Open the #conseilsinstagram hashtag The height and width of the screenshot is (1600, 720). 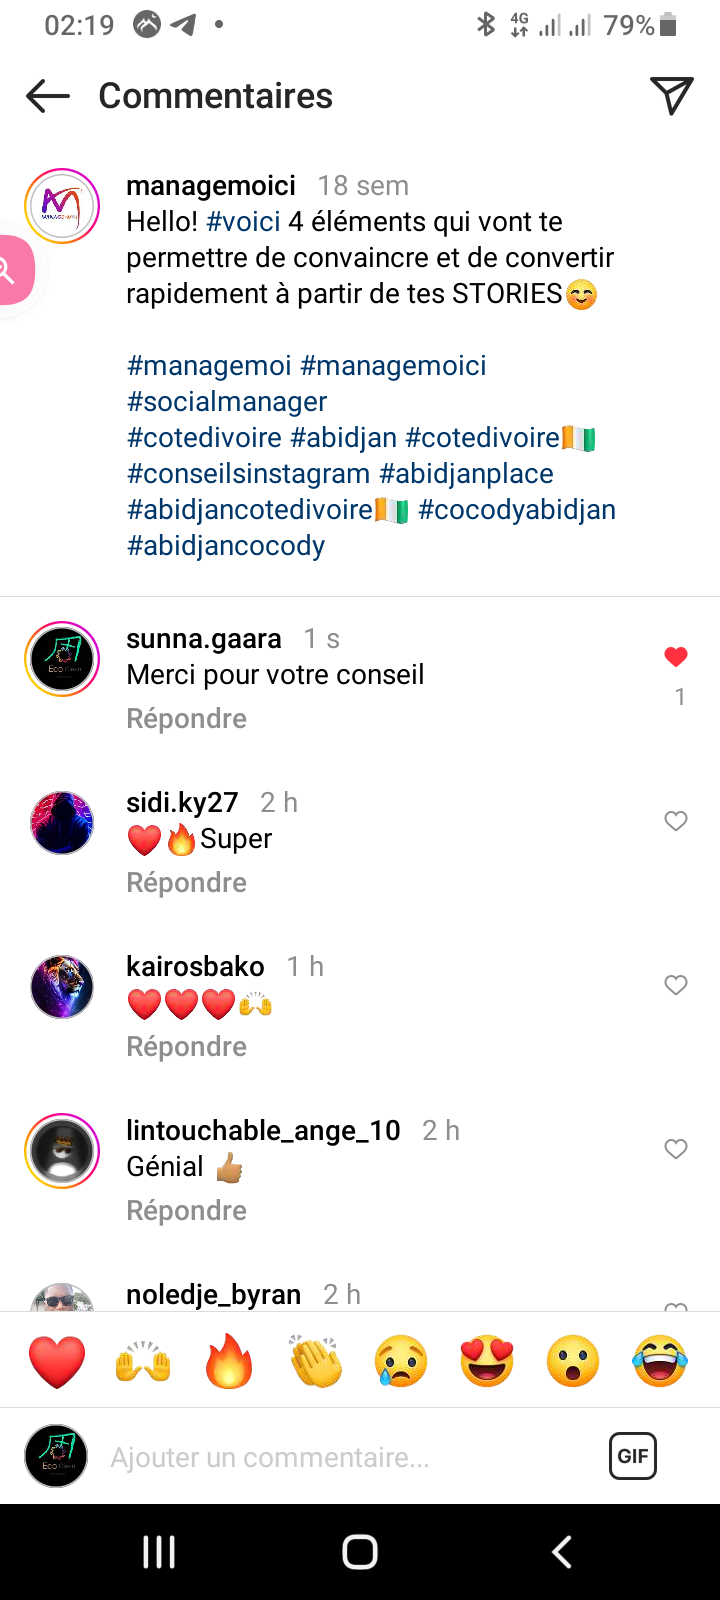249,474
